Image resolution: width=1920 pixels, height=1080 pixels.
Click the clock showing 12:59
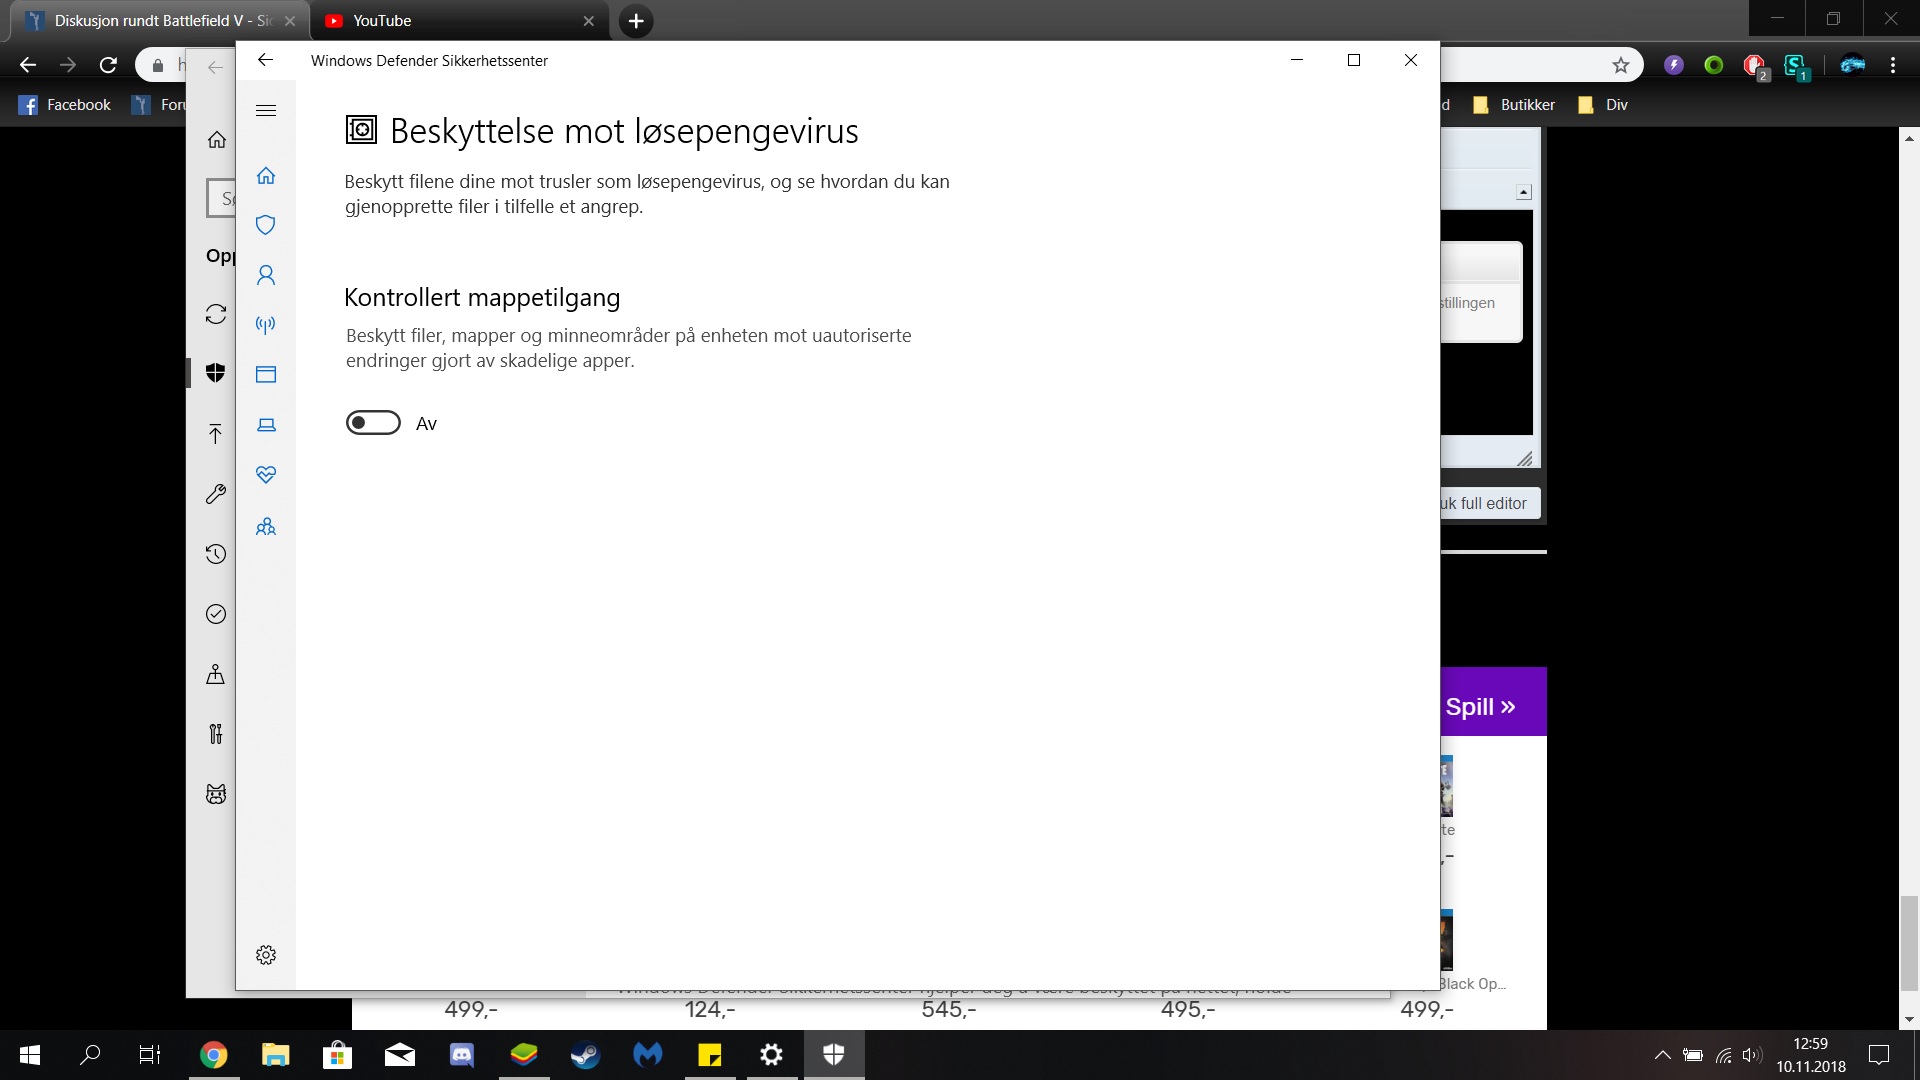[1811, 1044]
